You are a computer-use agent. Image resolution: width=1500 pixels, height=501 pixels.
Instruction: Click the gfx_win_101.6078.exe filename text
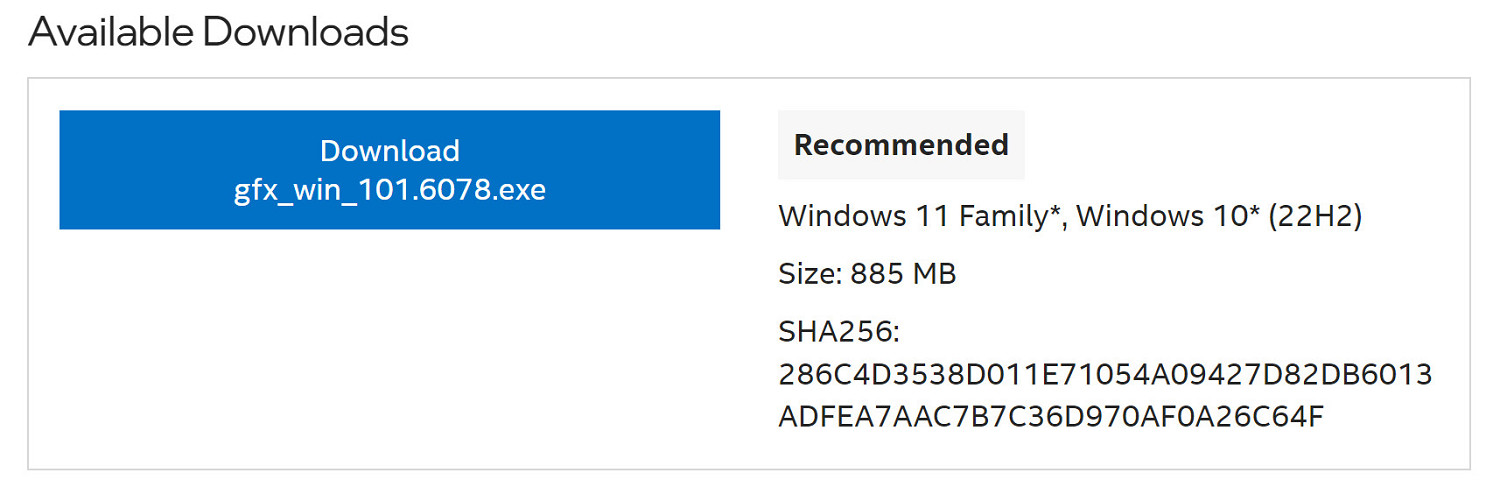tap(389, 190)
